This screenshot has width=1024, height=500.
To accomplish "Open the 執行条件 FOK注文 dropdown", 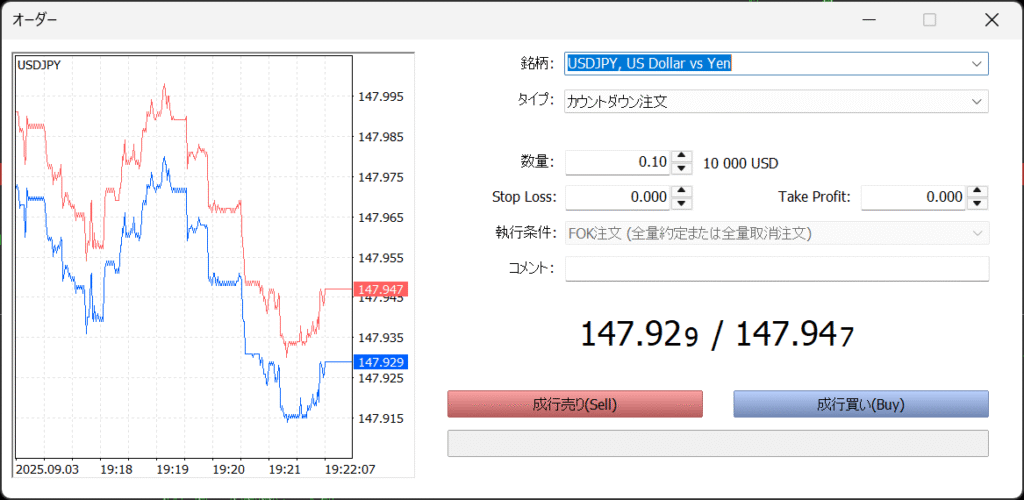I will pyautogui.click(x=976, y=233).
